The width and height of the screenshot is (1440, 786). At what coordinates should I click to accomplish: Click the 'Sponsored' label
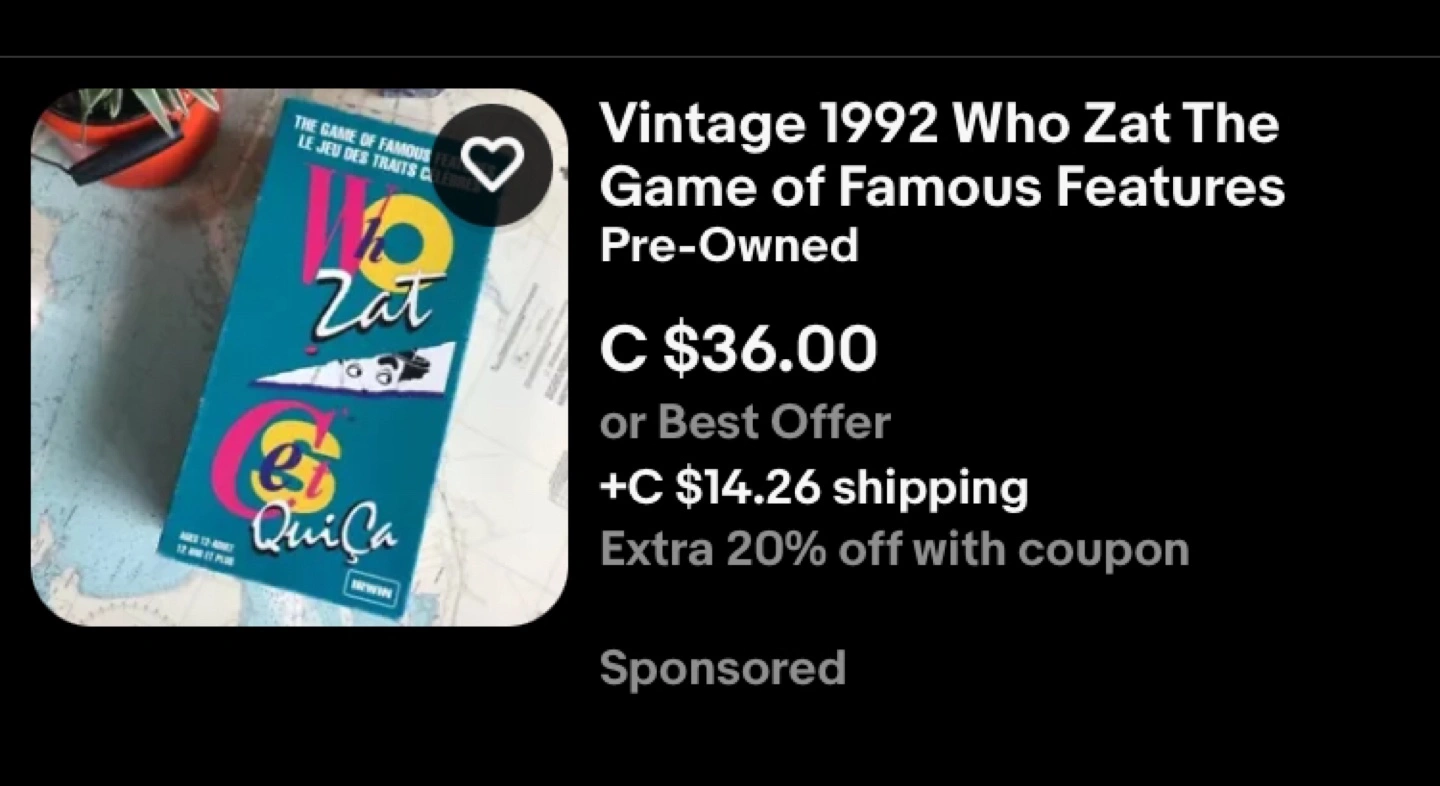[x=722, y=668]
